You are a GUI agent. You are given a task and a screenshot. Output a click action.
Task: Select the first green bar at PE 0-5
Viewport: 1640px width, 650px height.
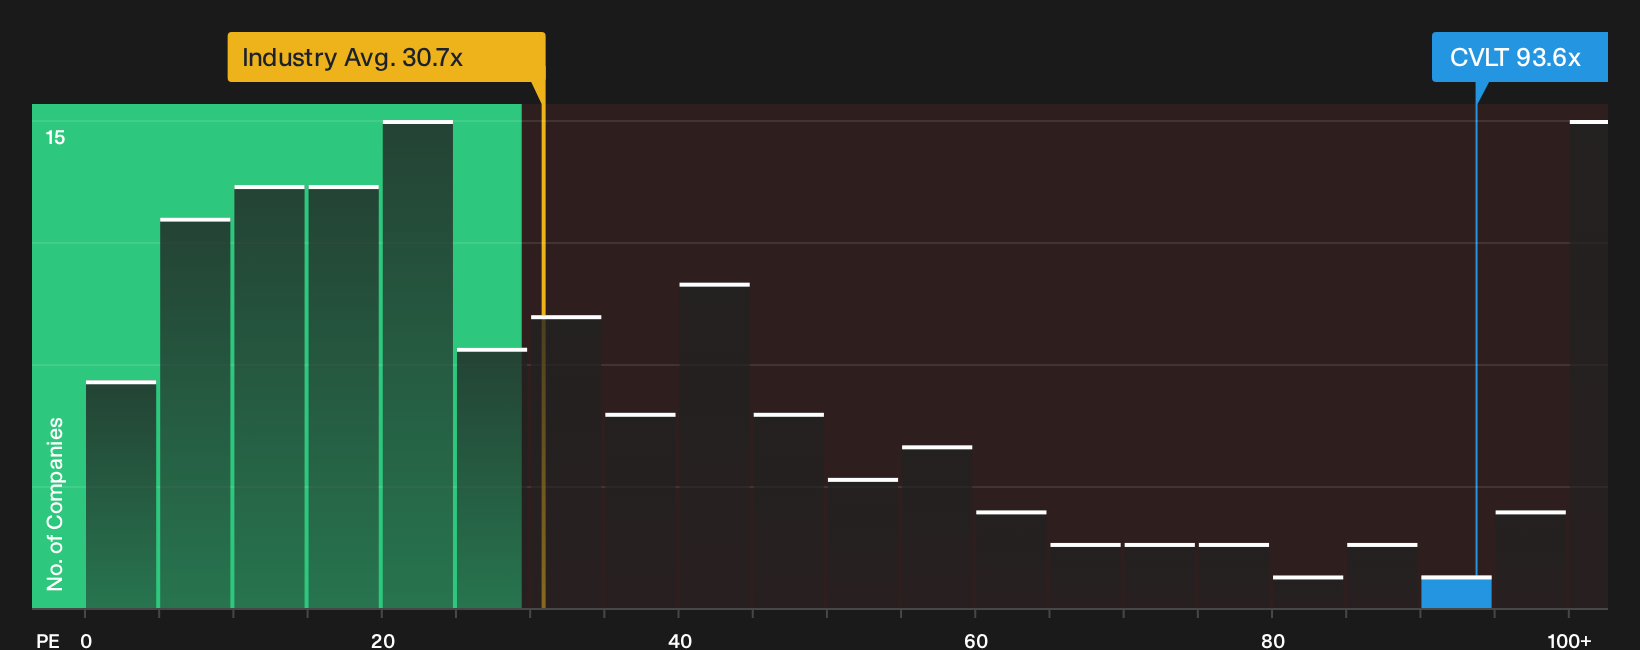pos(121,494)
